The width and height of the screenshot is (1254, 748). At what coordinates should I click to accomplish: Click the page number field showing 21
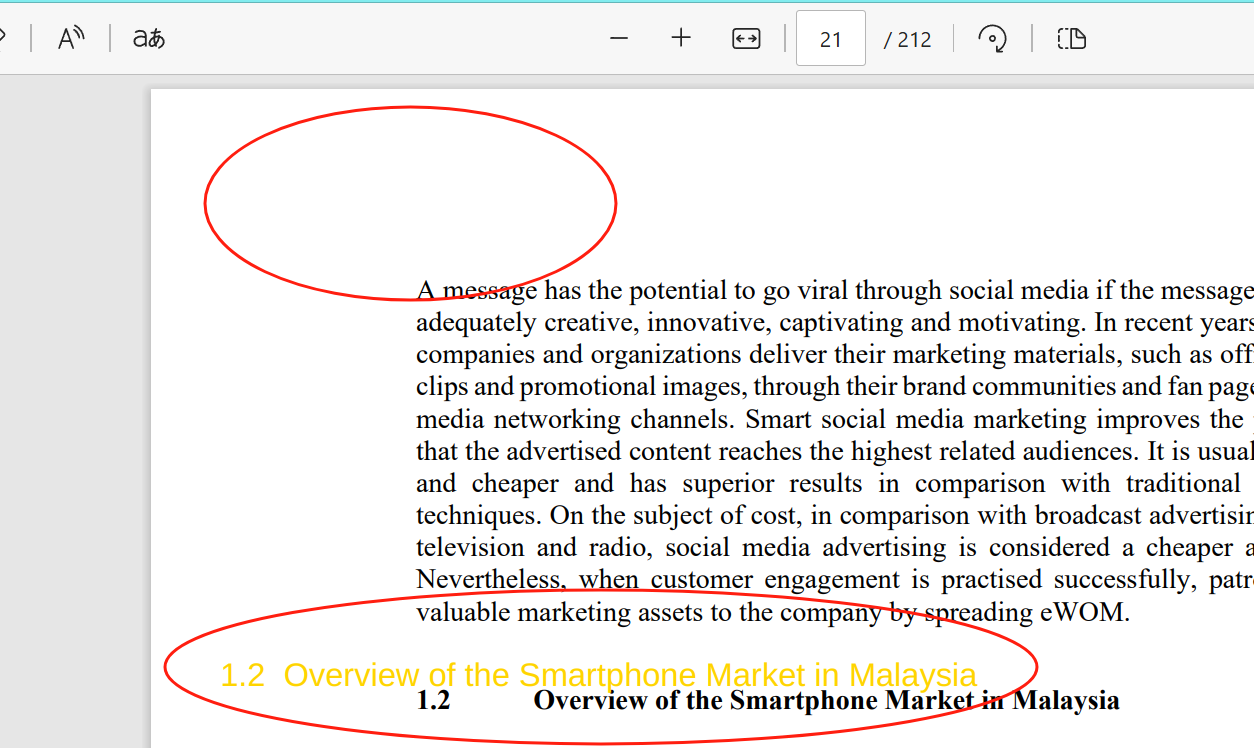click(831, 39)
